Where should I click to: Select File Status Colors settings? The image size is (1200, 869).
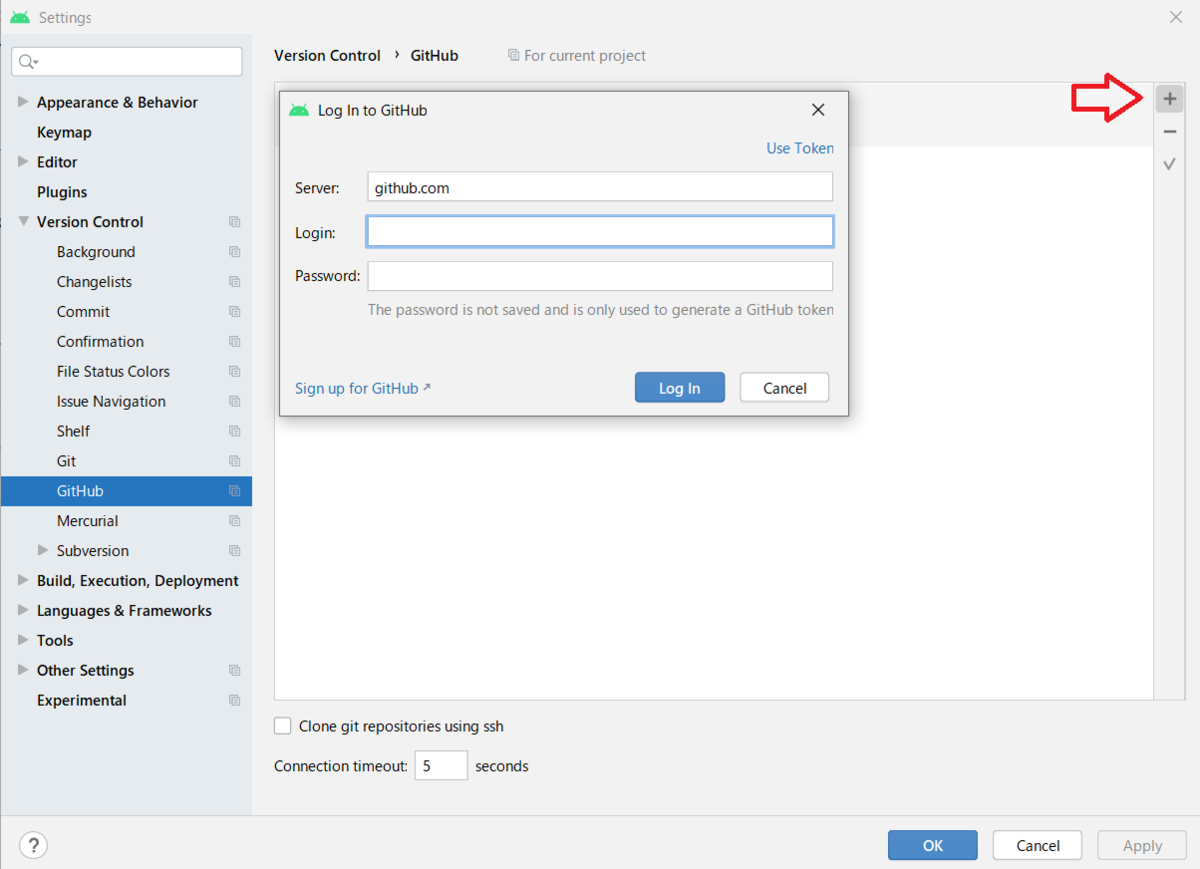pos(113,371)
